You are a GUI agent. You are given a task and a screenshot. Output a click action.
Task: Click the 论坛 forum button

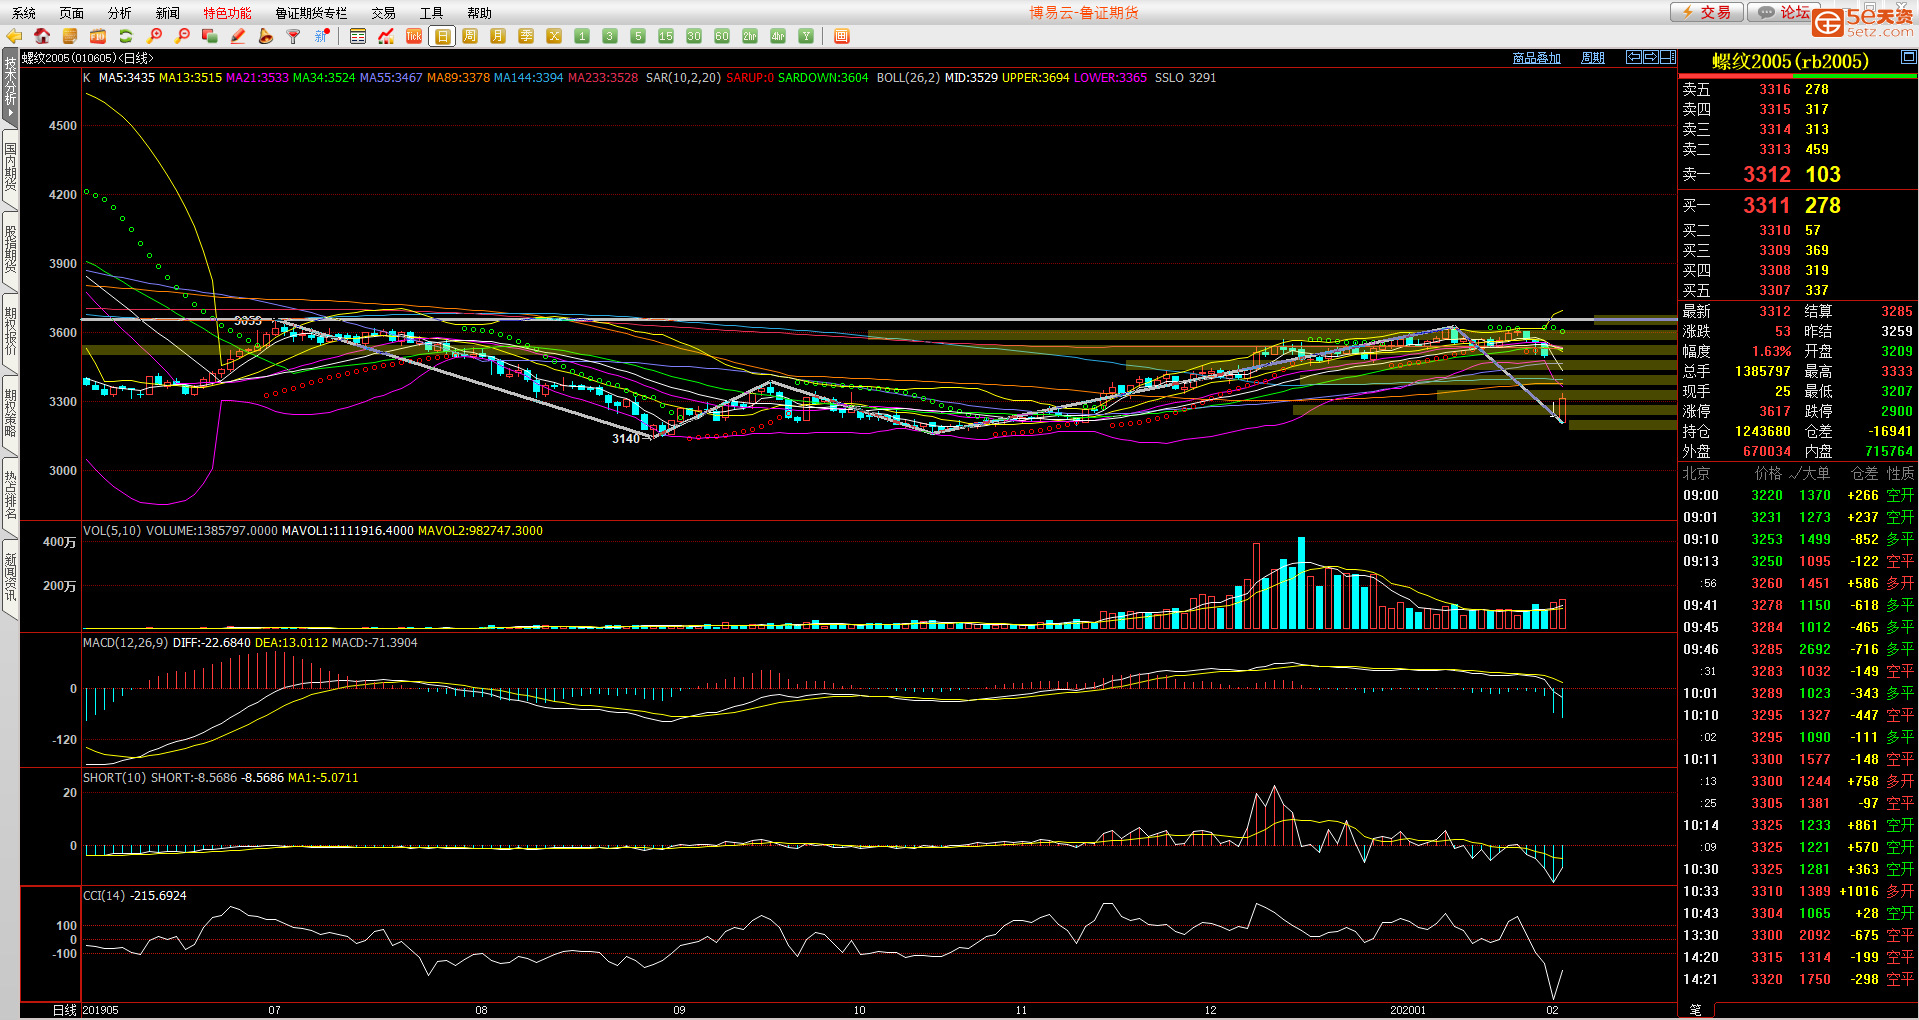point(1783,12)
